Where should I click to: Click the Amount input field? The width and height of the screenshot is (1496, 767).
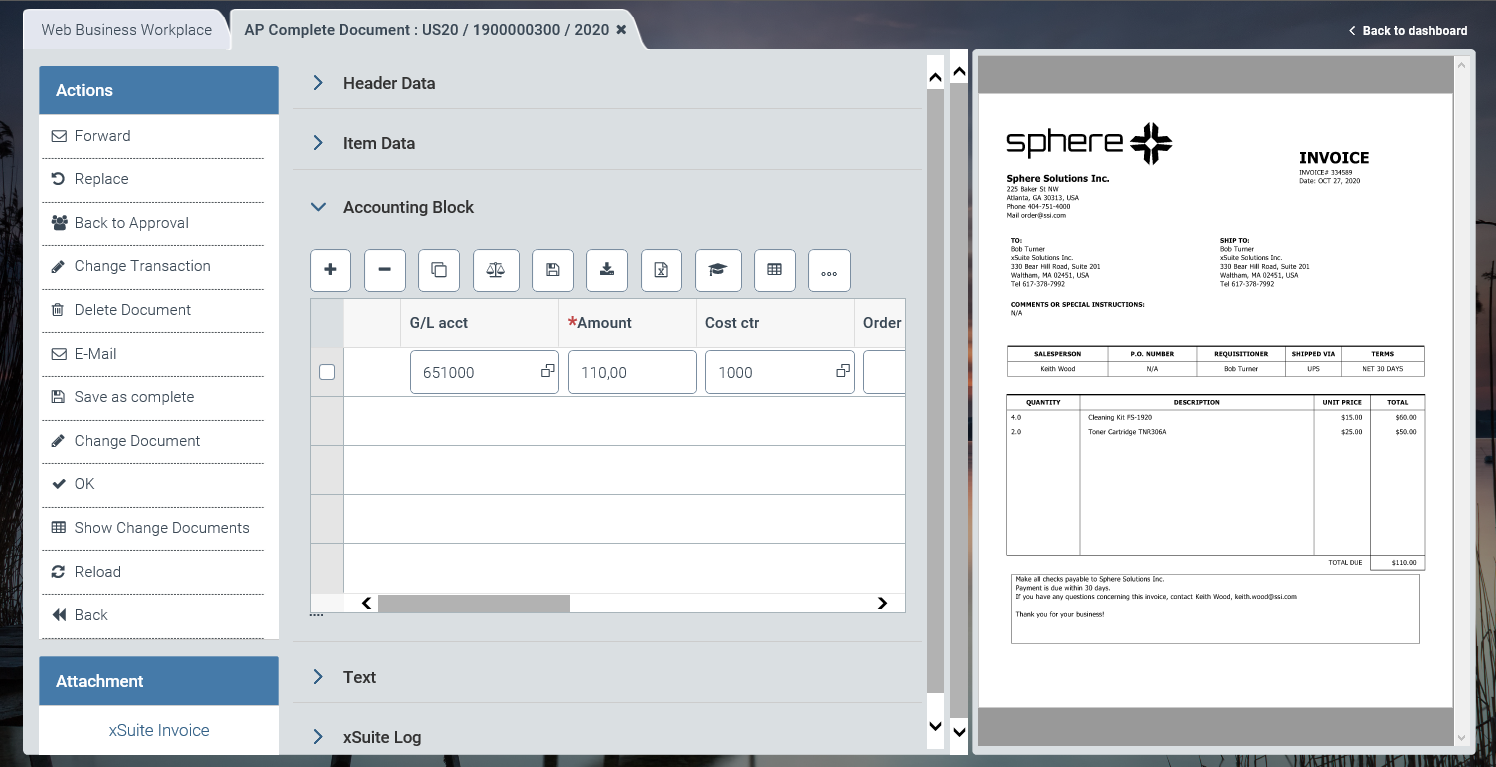[631, 372]
